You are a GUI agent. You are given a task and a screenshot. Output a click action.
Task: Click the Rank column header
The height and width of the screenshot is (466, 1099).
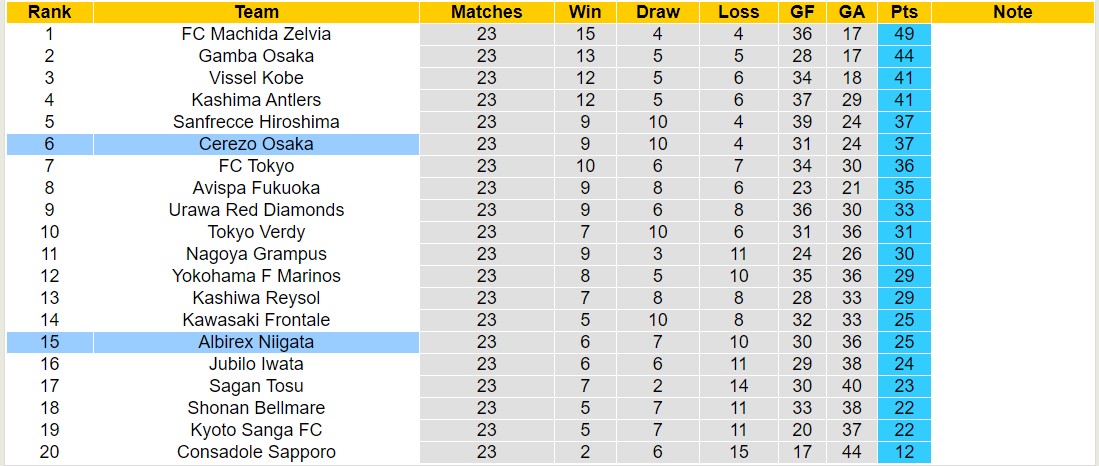49,12
